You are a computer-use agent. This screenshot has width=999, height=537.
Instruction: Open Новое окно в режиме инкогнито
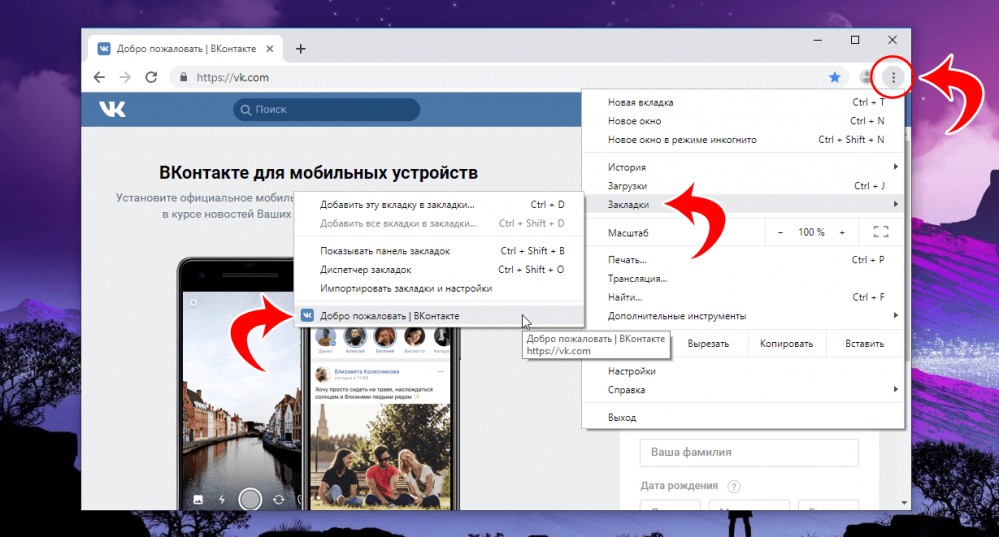coord(743,140)
